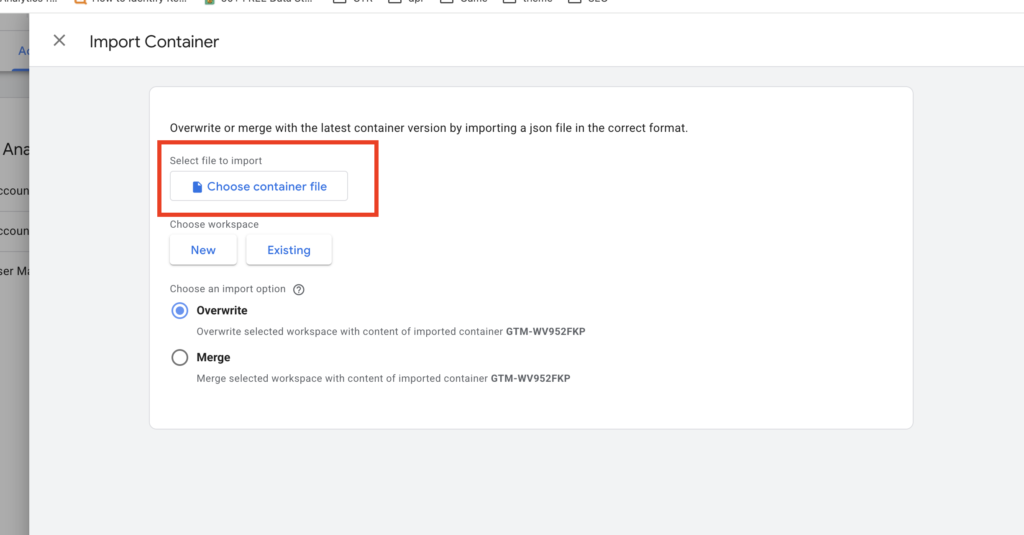Image resolution: width=1024 pixels, height=535 pixels.
Task: Choose the New workspace button
Action: click(x=203, y=250)
